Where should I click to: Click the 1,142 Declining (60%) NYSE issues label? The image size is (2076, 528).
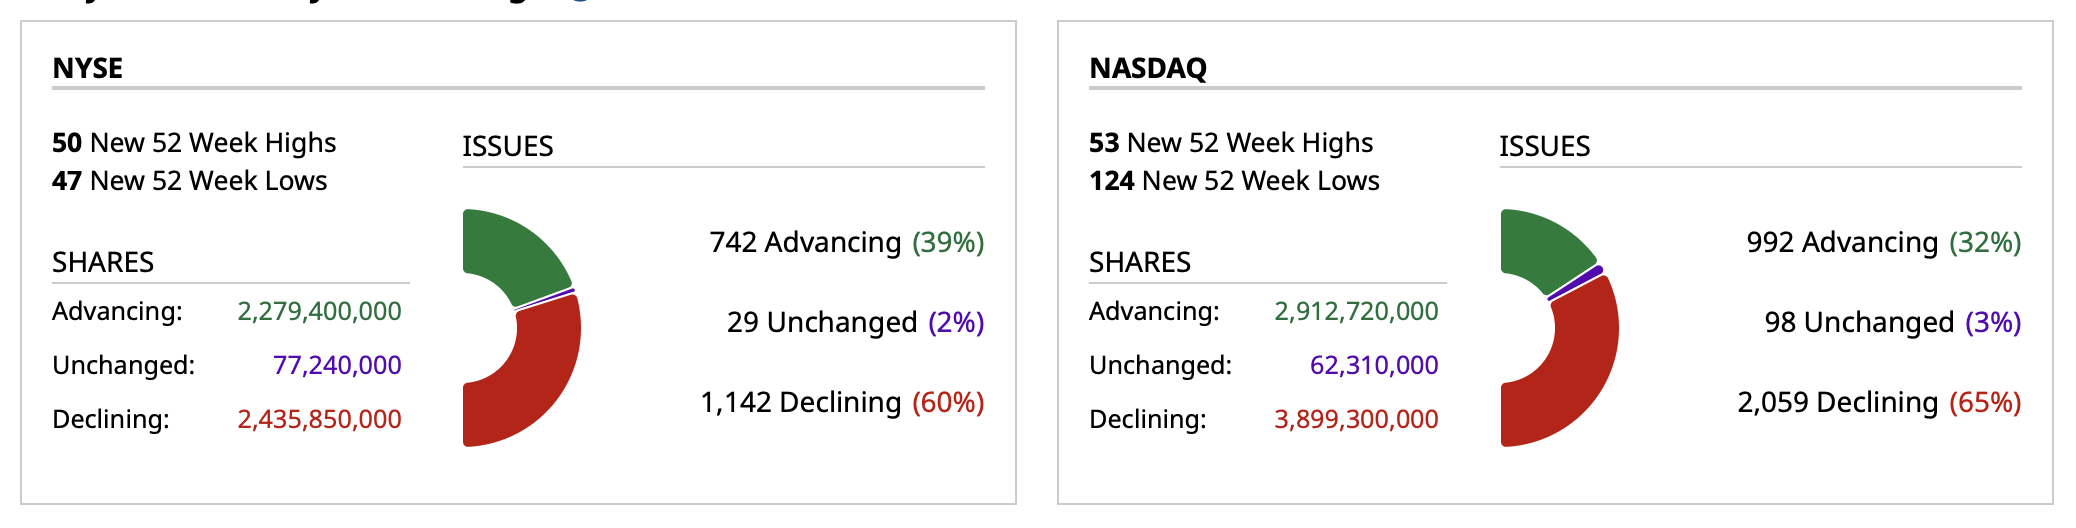tap(842, 402)
